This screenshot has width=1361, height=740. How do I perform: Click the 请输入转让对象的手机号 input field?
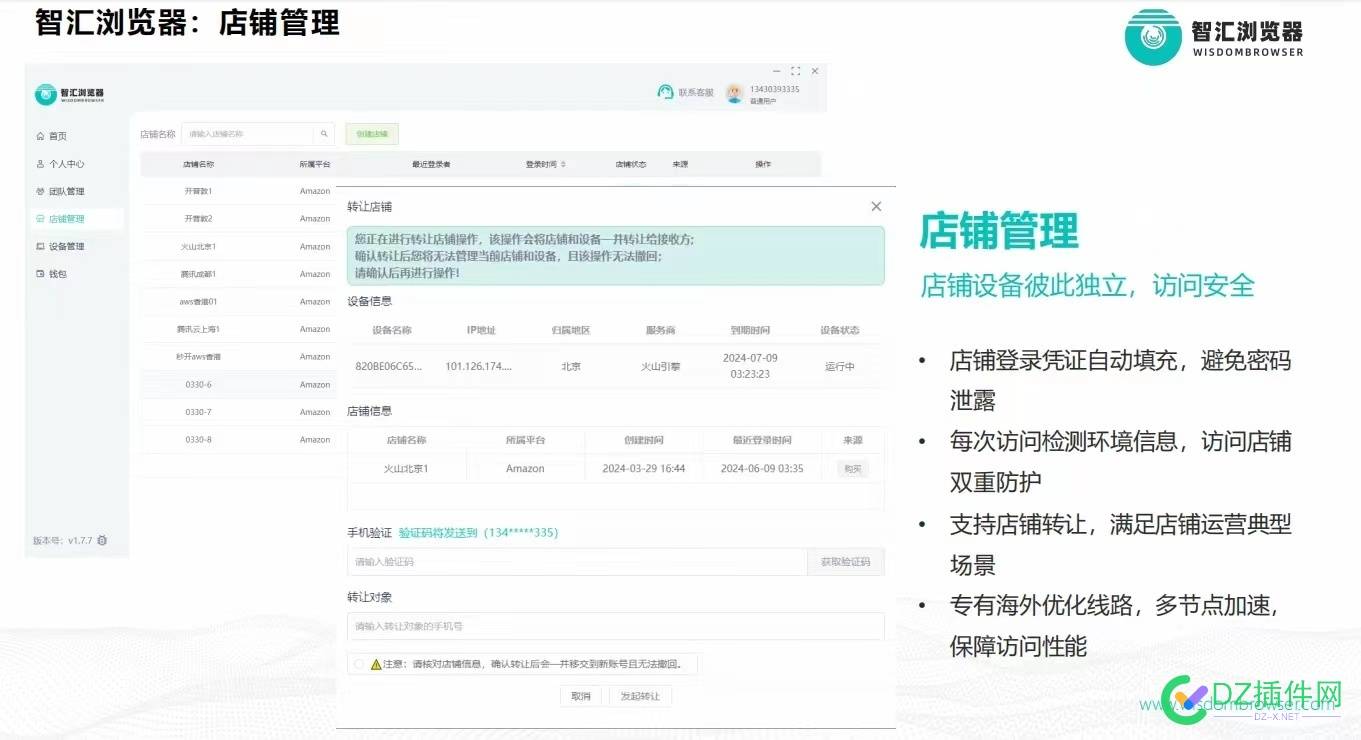click(615, 626)
